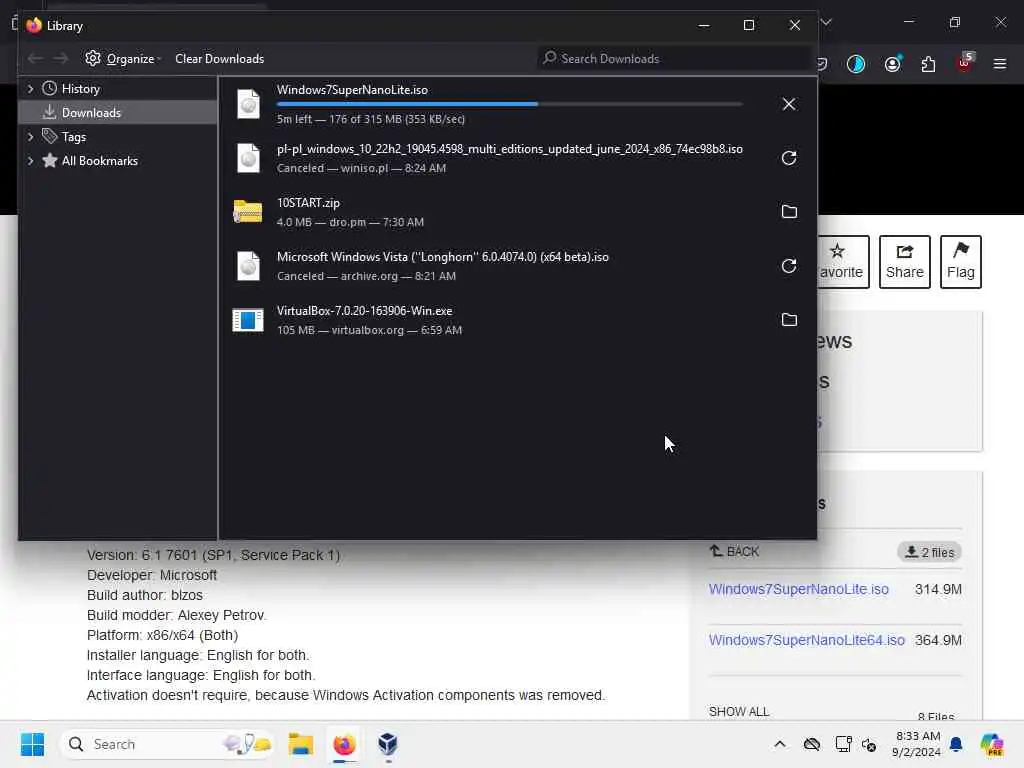Open the Windows7SuperNanoLite.iso link
This screenshot has height=768, width=1024.
point(799,589)
